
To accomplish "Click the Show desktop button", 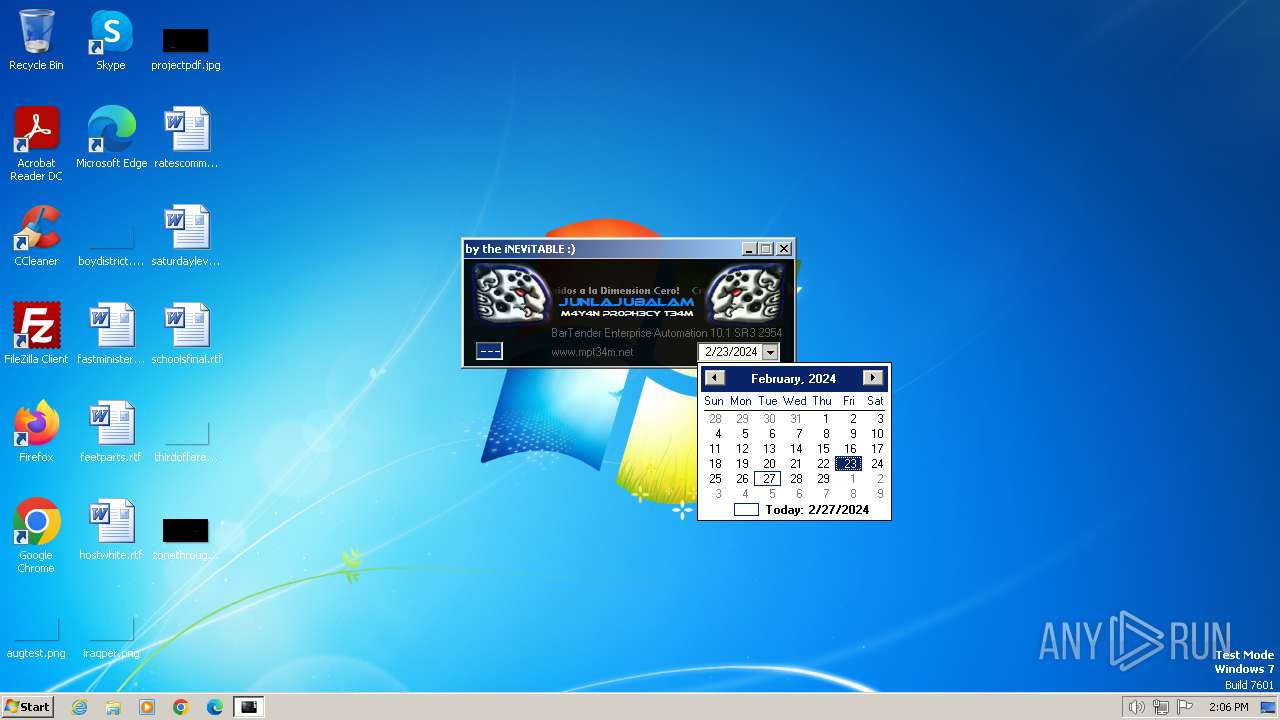I will (x=1268, y=707).
